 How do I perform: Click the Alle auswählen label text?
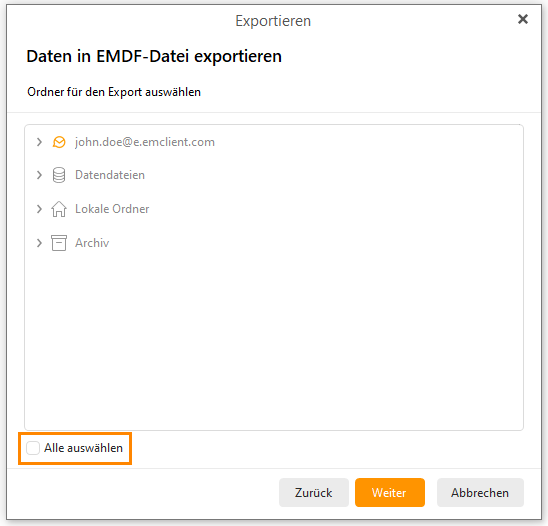pos(83,448)
